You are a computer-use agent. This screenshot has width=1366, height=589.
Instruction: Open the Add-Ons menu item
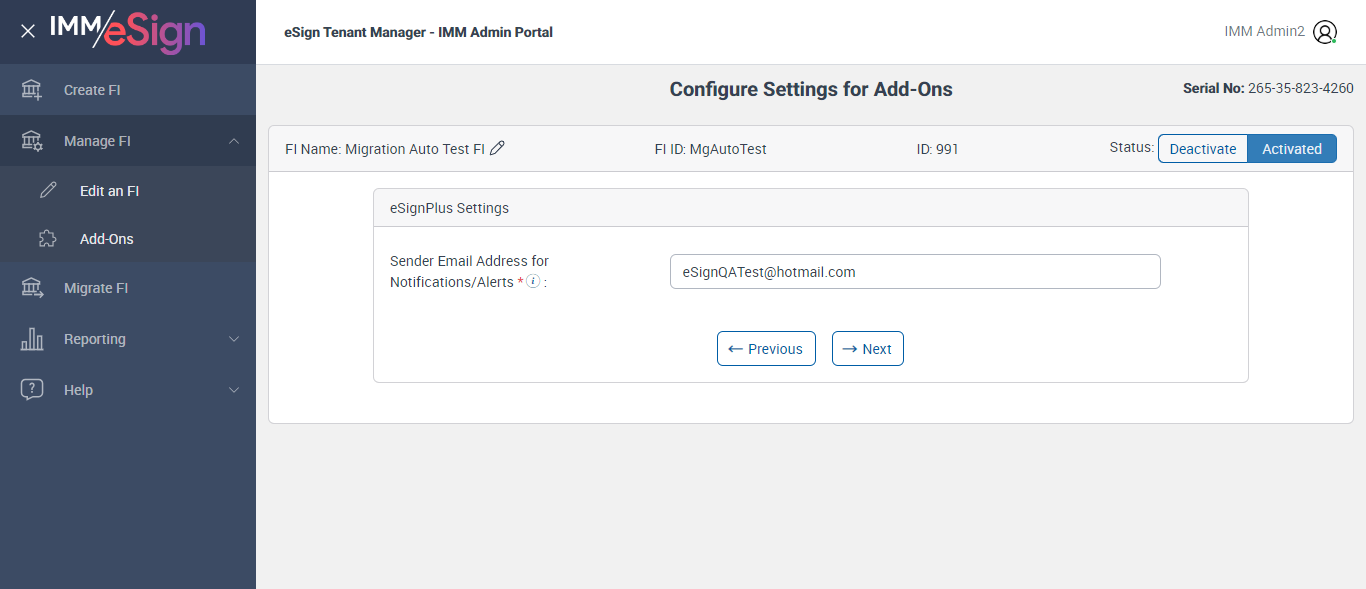point(107,239)
